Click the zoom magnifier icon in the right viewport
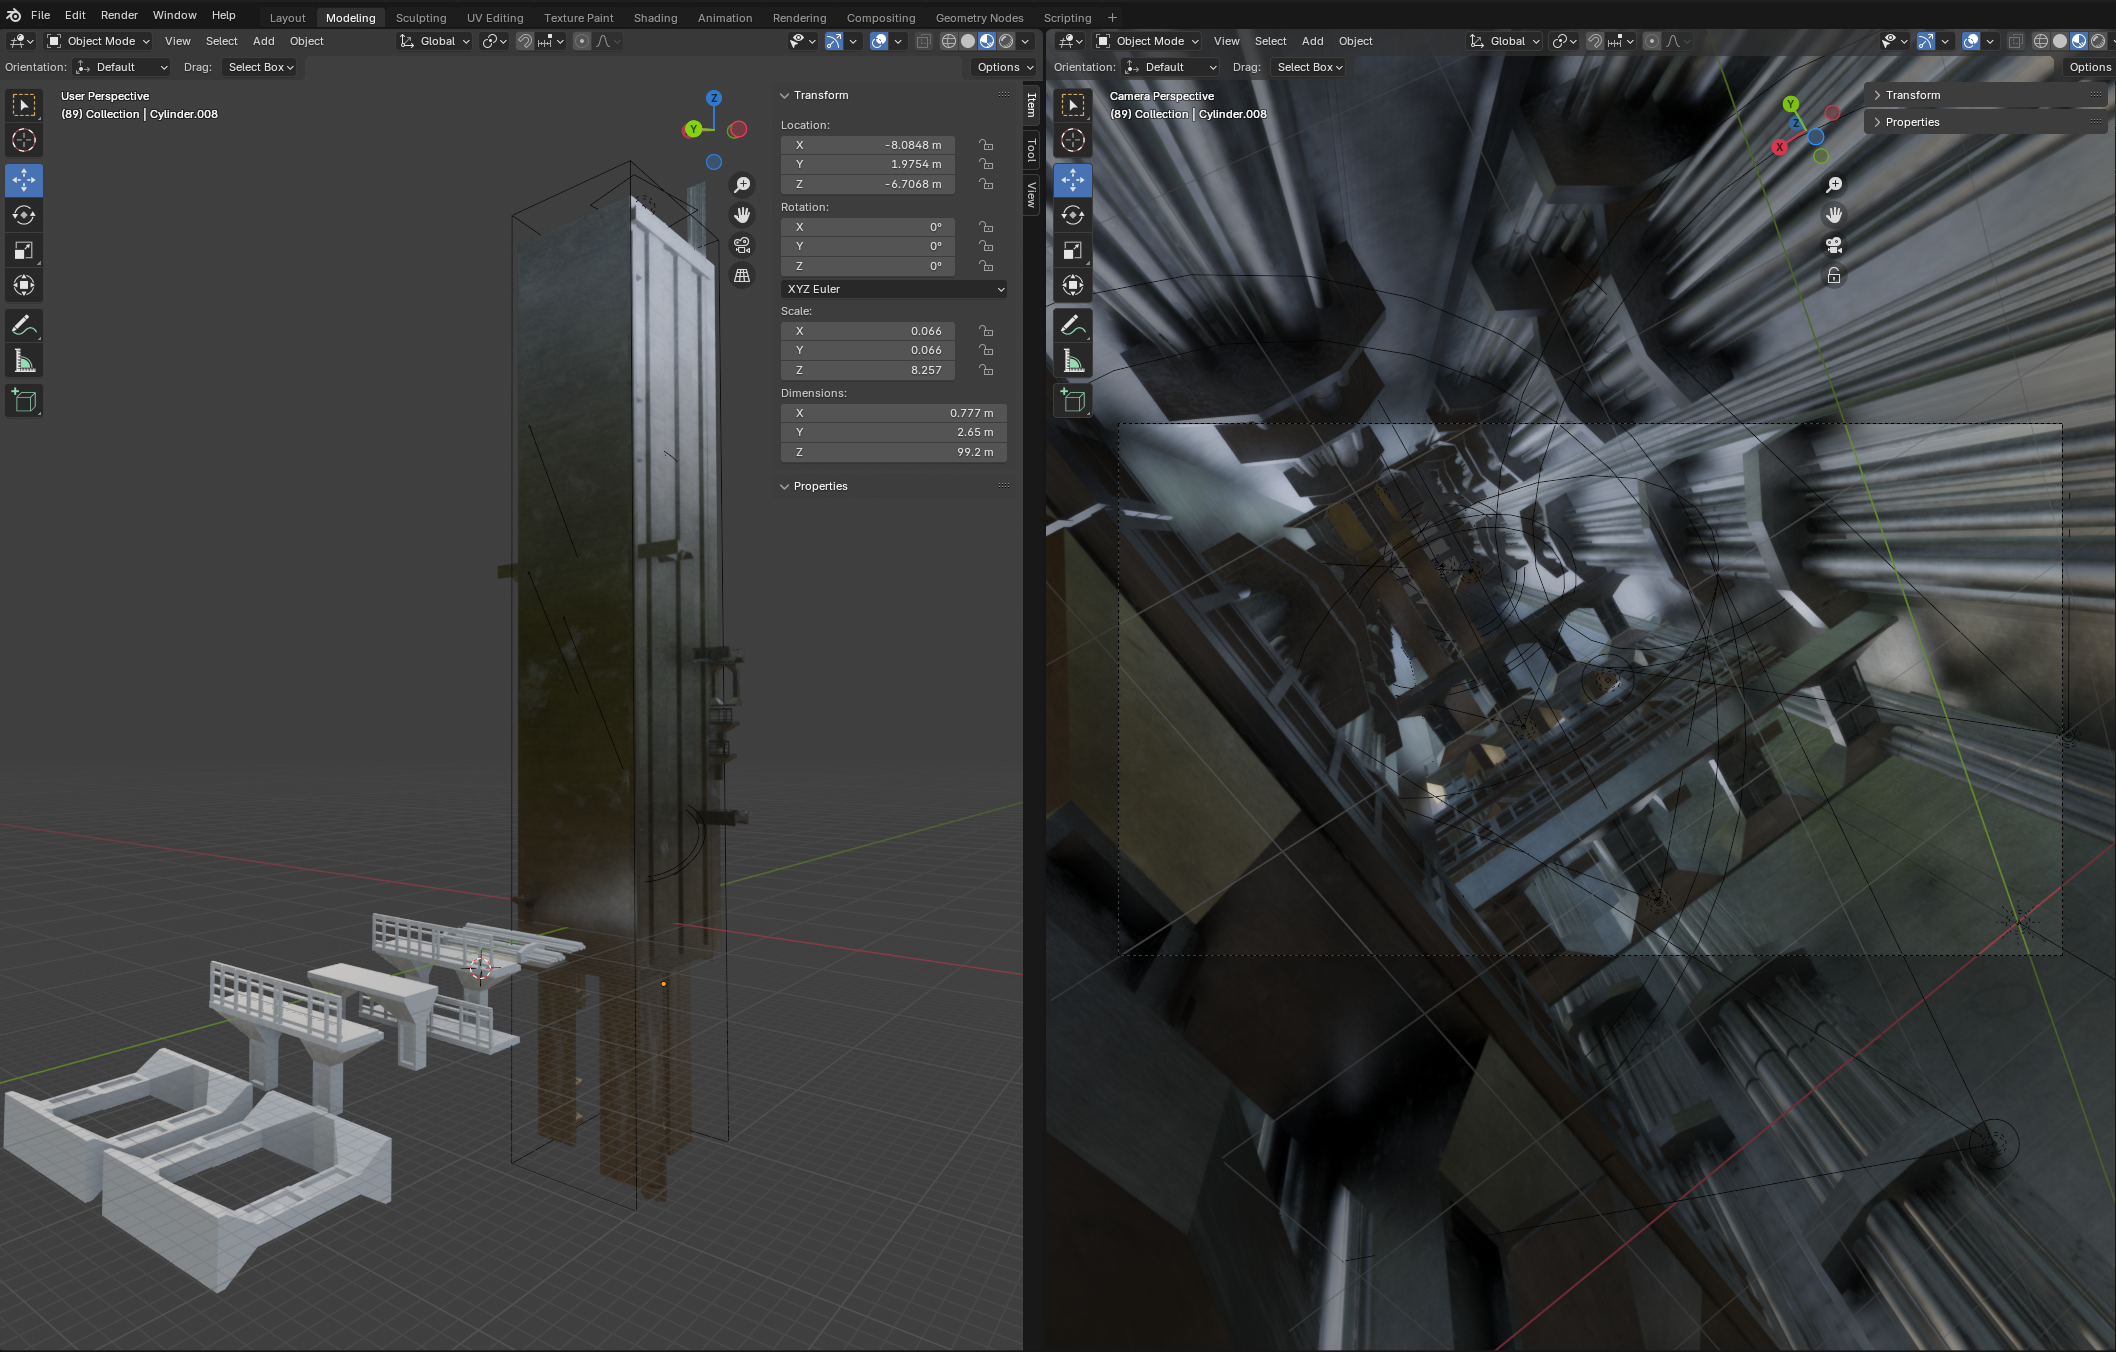The height and width of the screenshot is (1352, 2116). pyautogui.click(x=1834, y=184)
